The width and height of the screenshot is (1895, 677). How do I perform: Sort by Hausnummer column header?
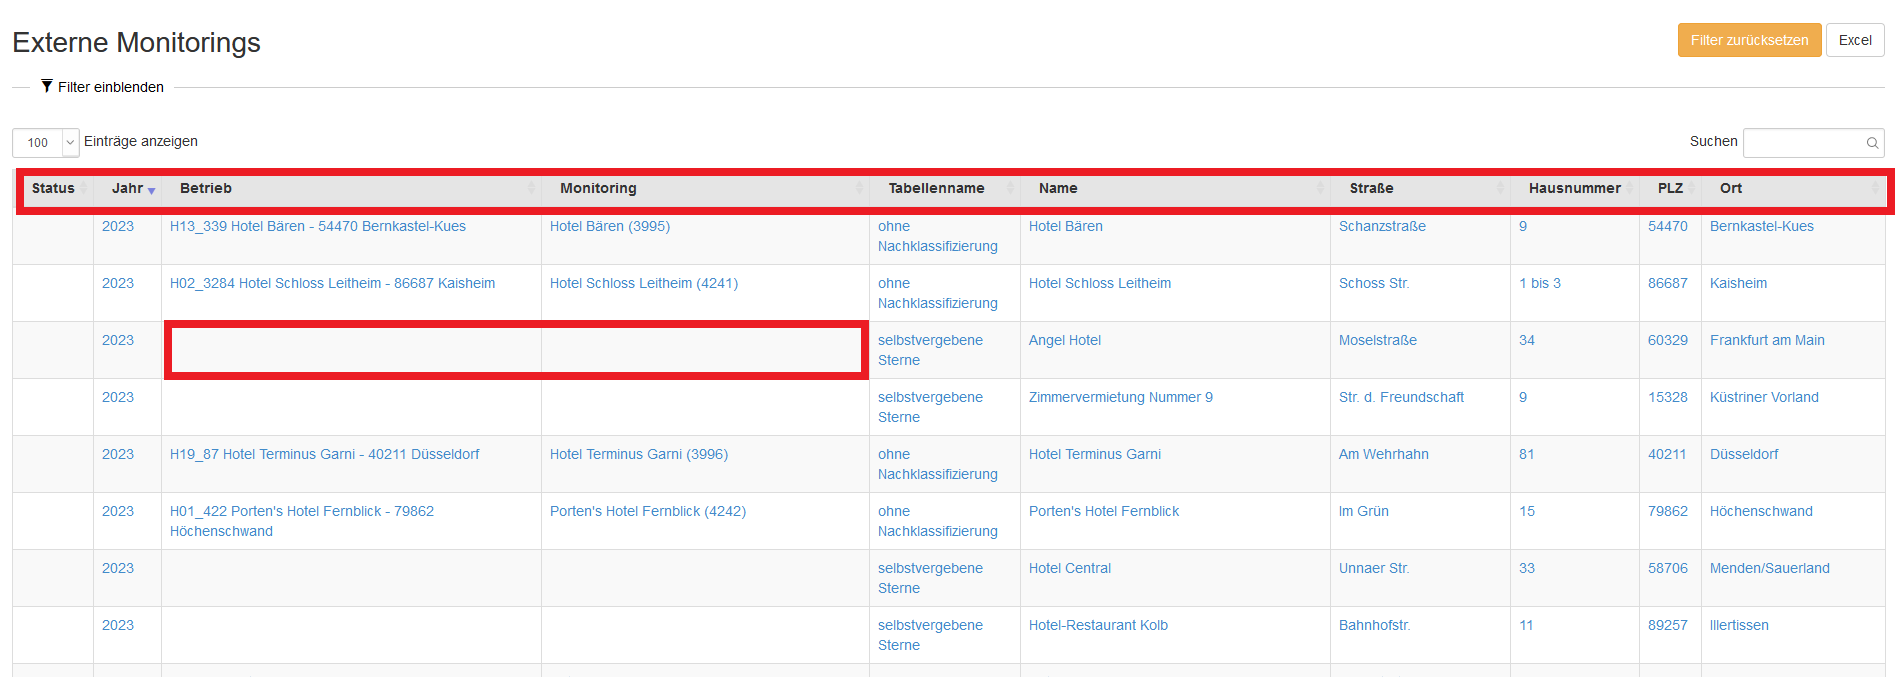[1574, 188]
